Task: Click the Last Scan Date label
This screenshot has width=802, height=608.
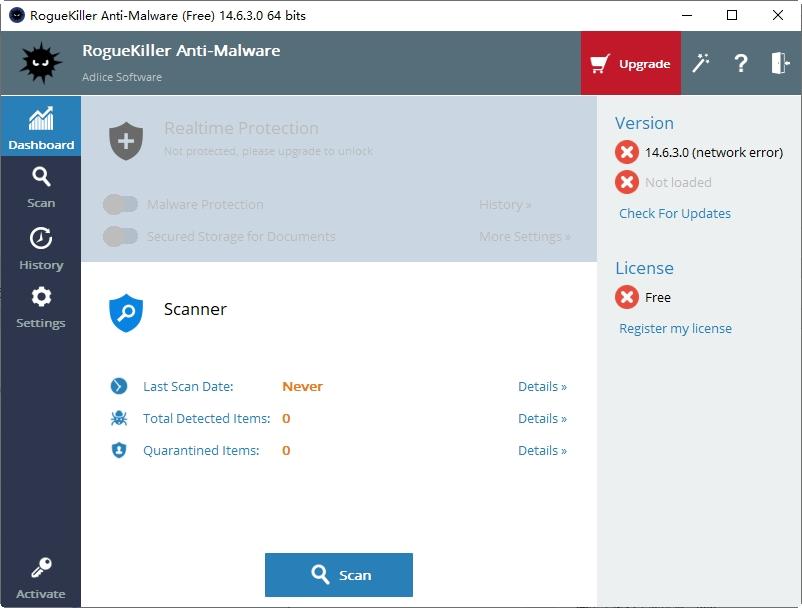Action: click(x=188, y=386)
